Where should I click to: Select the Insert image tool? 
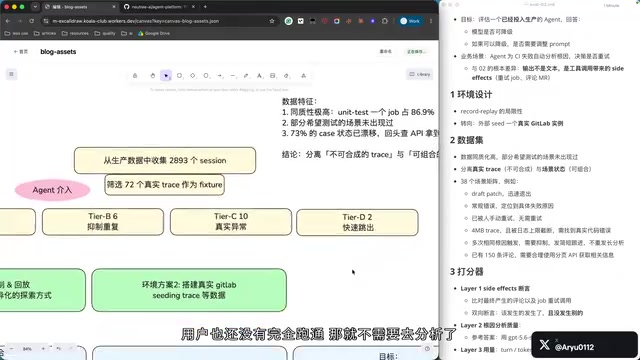click(x=273, y=76)
